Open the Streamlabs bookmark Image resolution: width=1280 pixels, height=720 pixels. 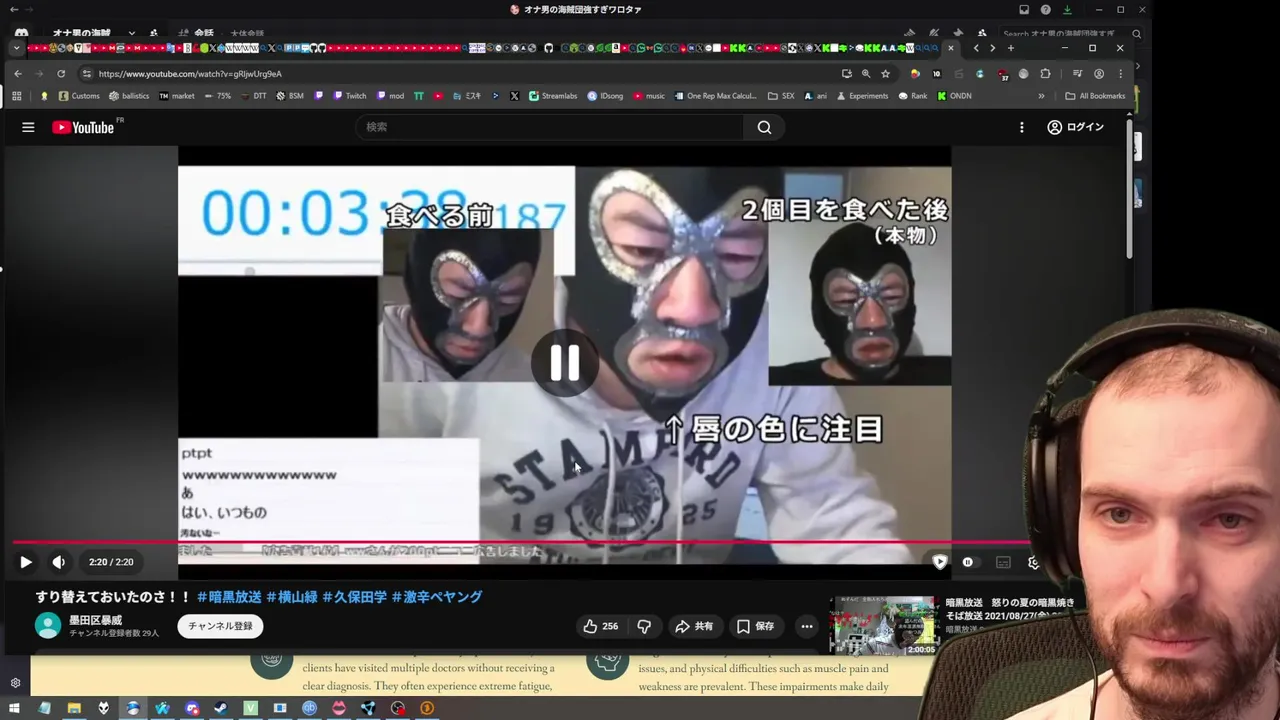pos(554,96)
